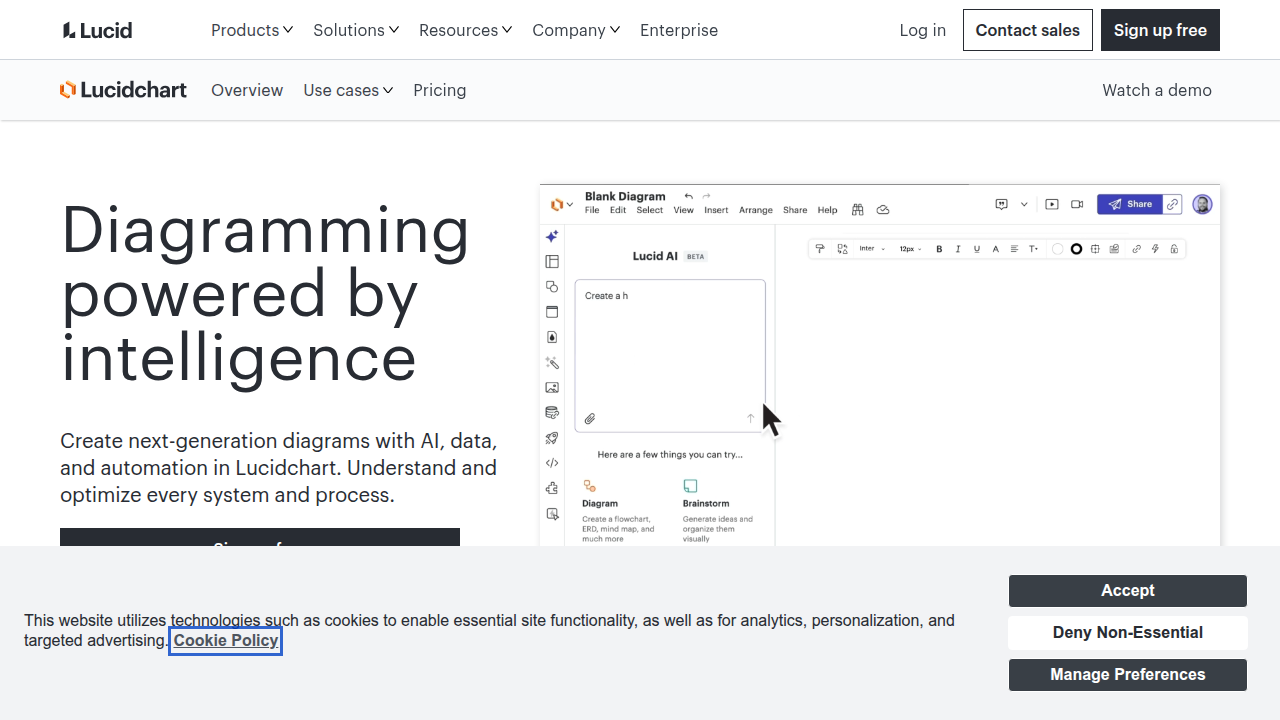Click the change shape icon in toolbar

(843, 249)
